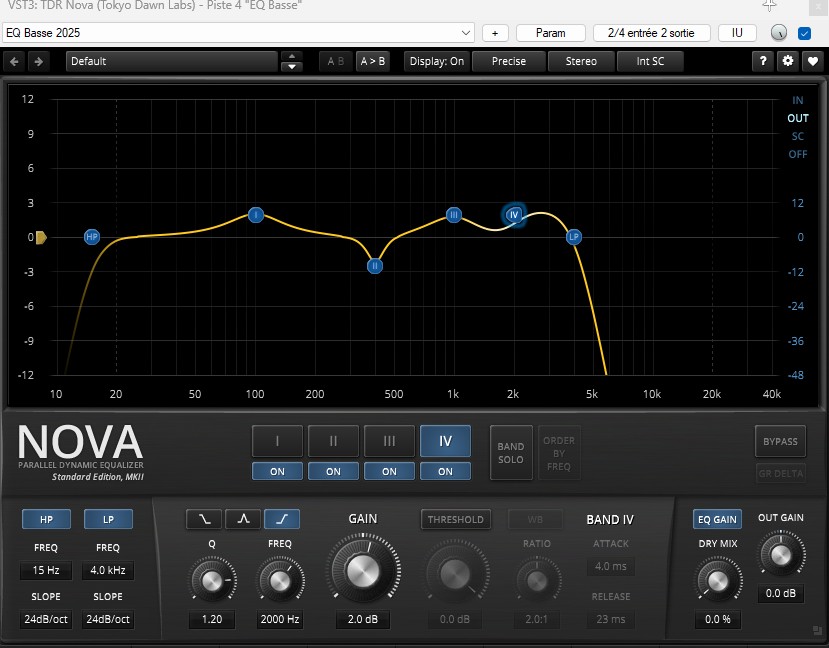Screen dimensions: 829x648
Task: Click the HP frequency 15 Hz field
Action: point(46,570)
